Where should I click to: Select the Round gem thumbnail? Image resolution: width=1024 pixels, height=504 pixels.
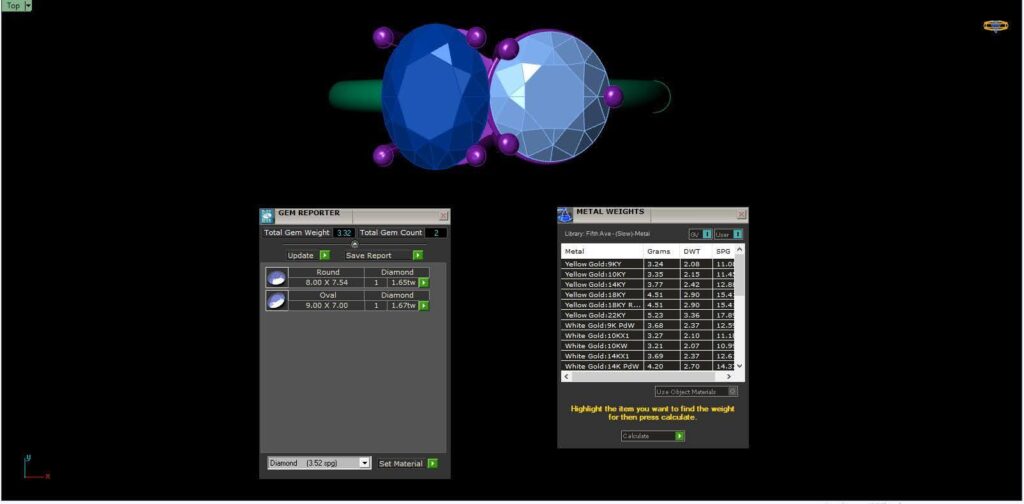[277, 278]
